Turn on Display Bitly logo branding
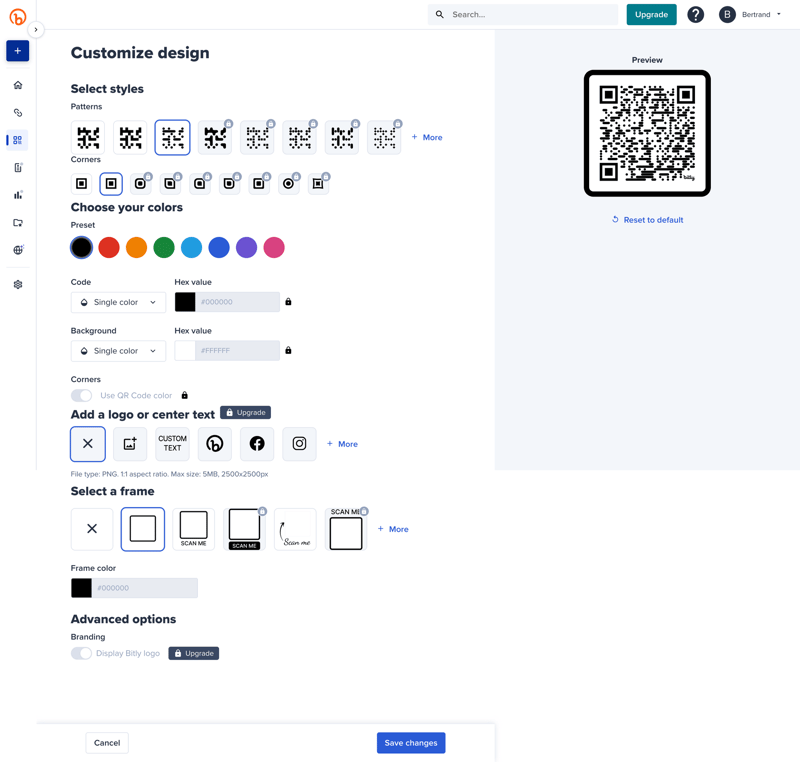 (81, 652)
